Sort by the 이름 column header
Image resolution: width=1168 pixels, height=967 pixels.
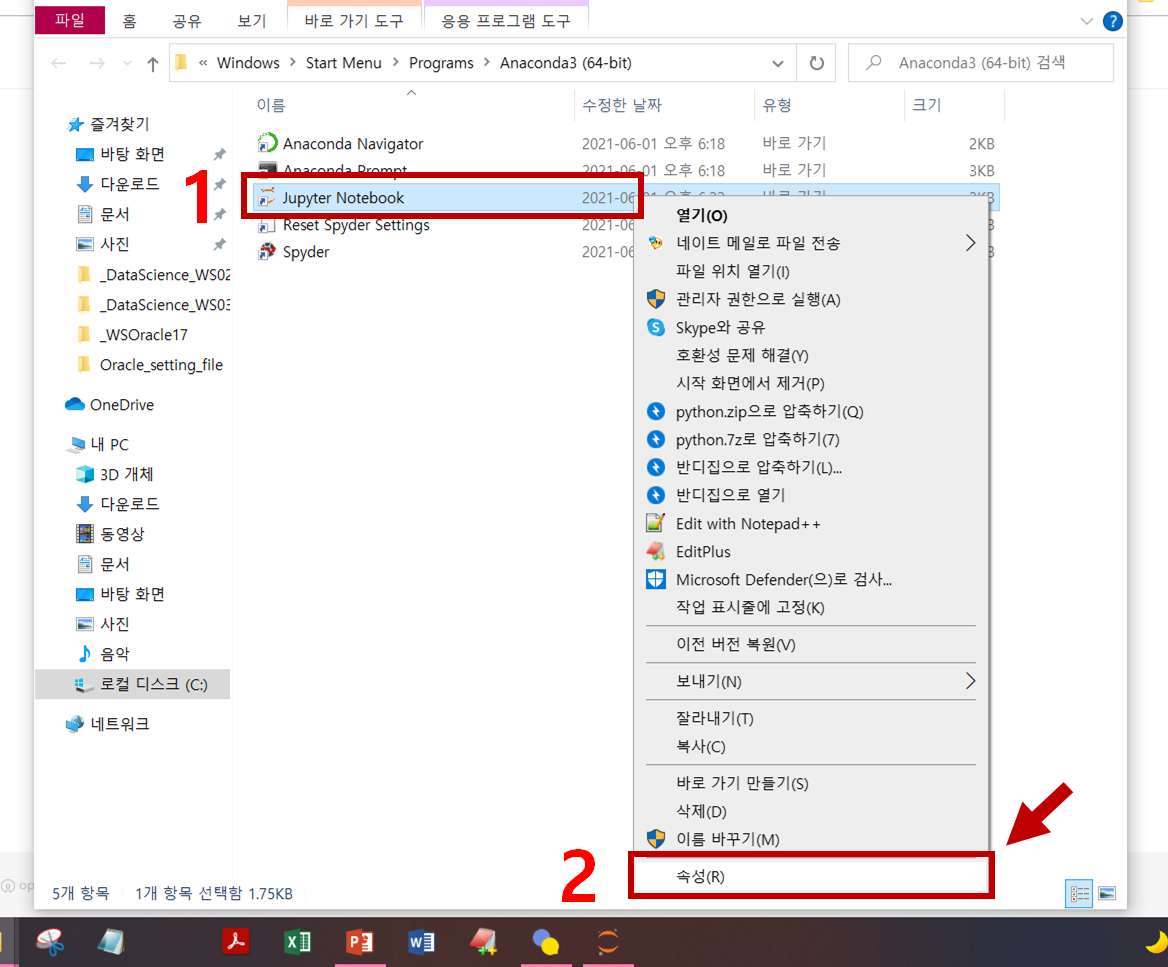[413, 105]
